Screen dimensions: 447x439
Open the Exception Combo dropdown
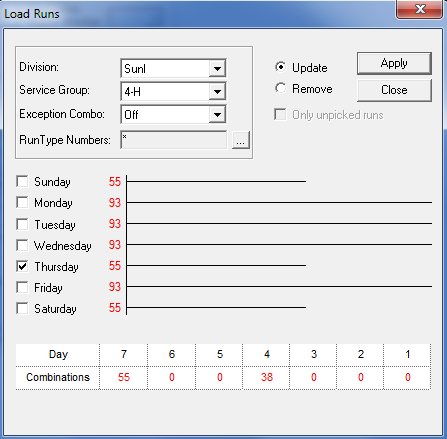(217, 115)
